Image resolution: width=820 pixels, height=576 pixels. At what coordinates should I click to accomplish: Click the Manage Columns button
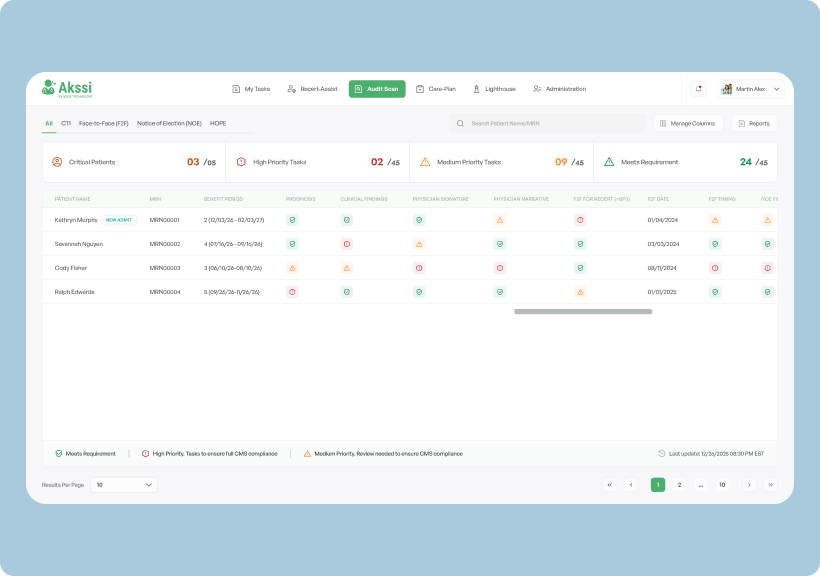pos(688,123)
